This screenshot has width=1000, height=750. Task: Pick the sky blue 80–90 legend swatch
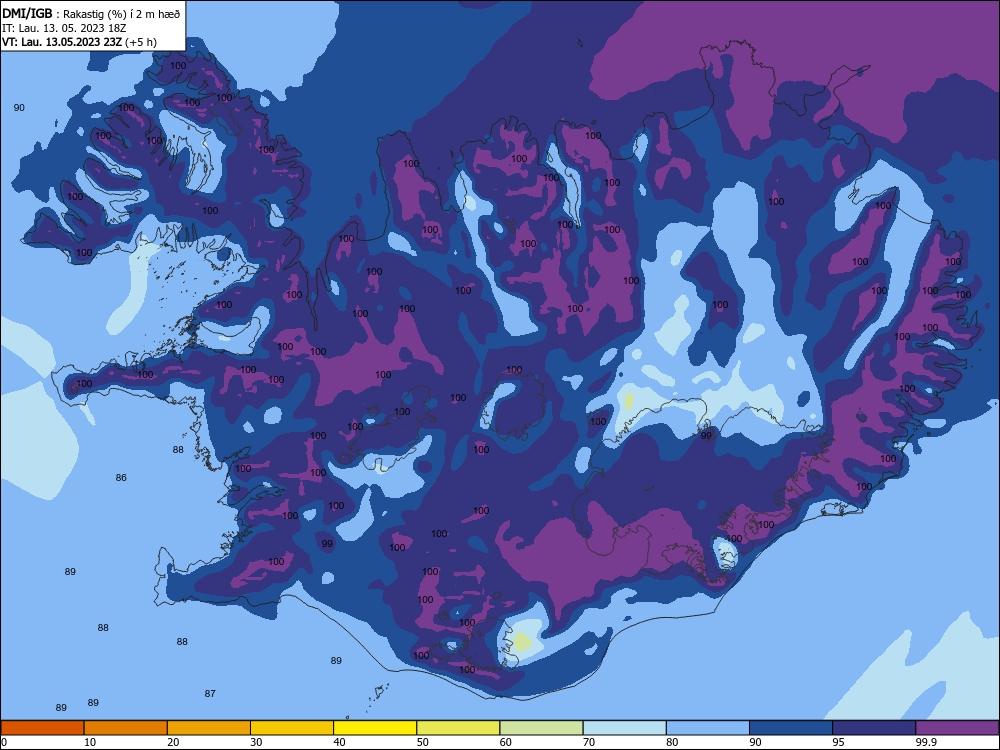coord(708,728)
